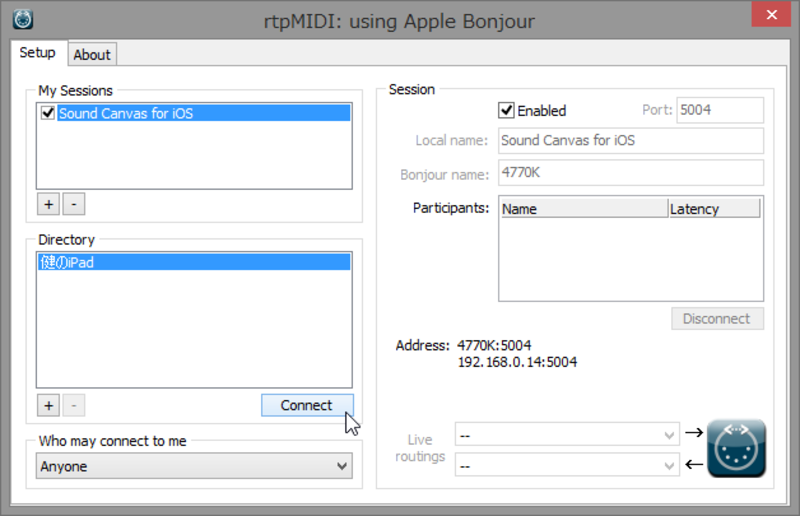Connect to the selected directory device

[307, 405]
